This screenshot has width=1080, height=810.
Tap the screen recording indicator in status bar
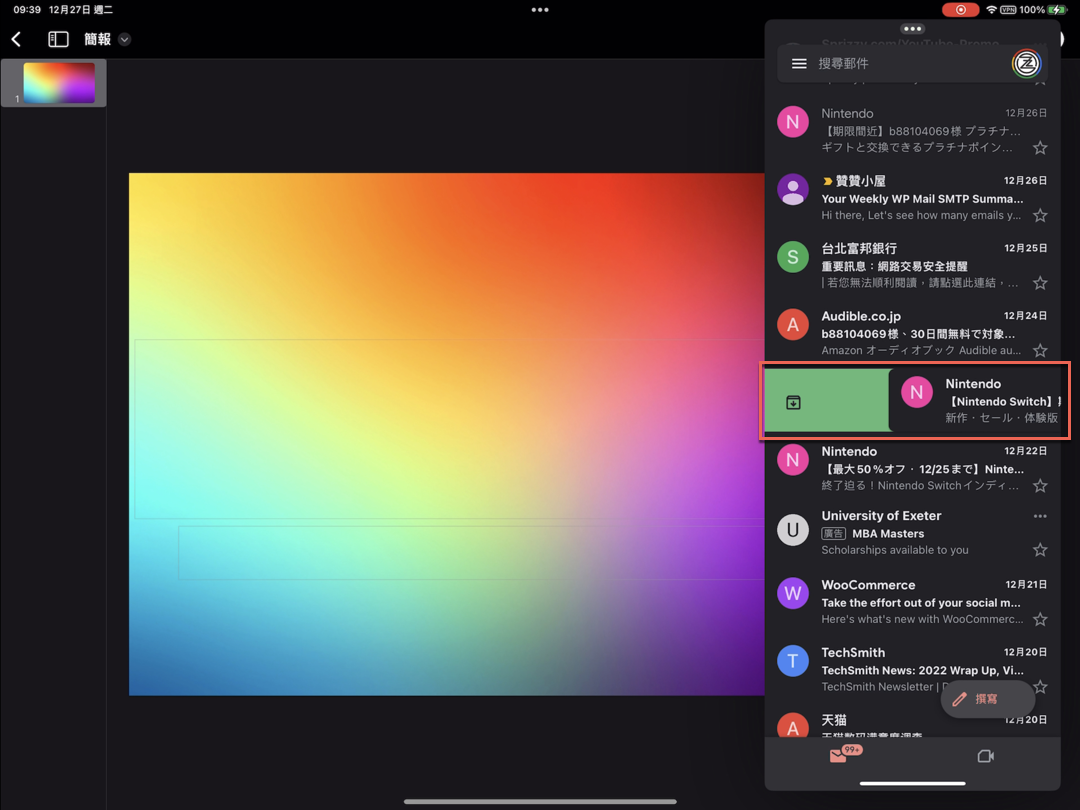960,10
